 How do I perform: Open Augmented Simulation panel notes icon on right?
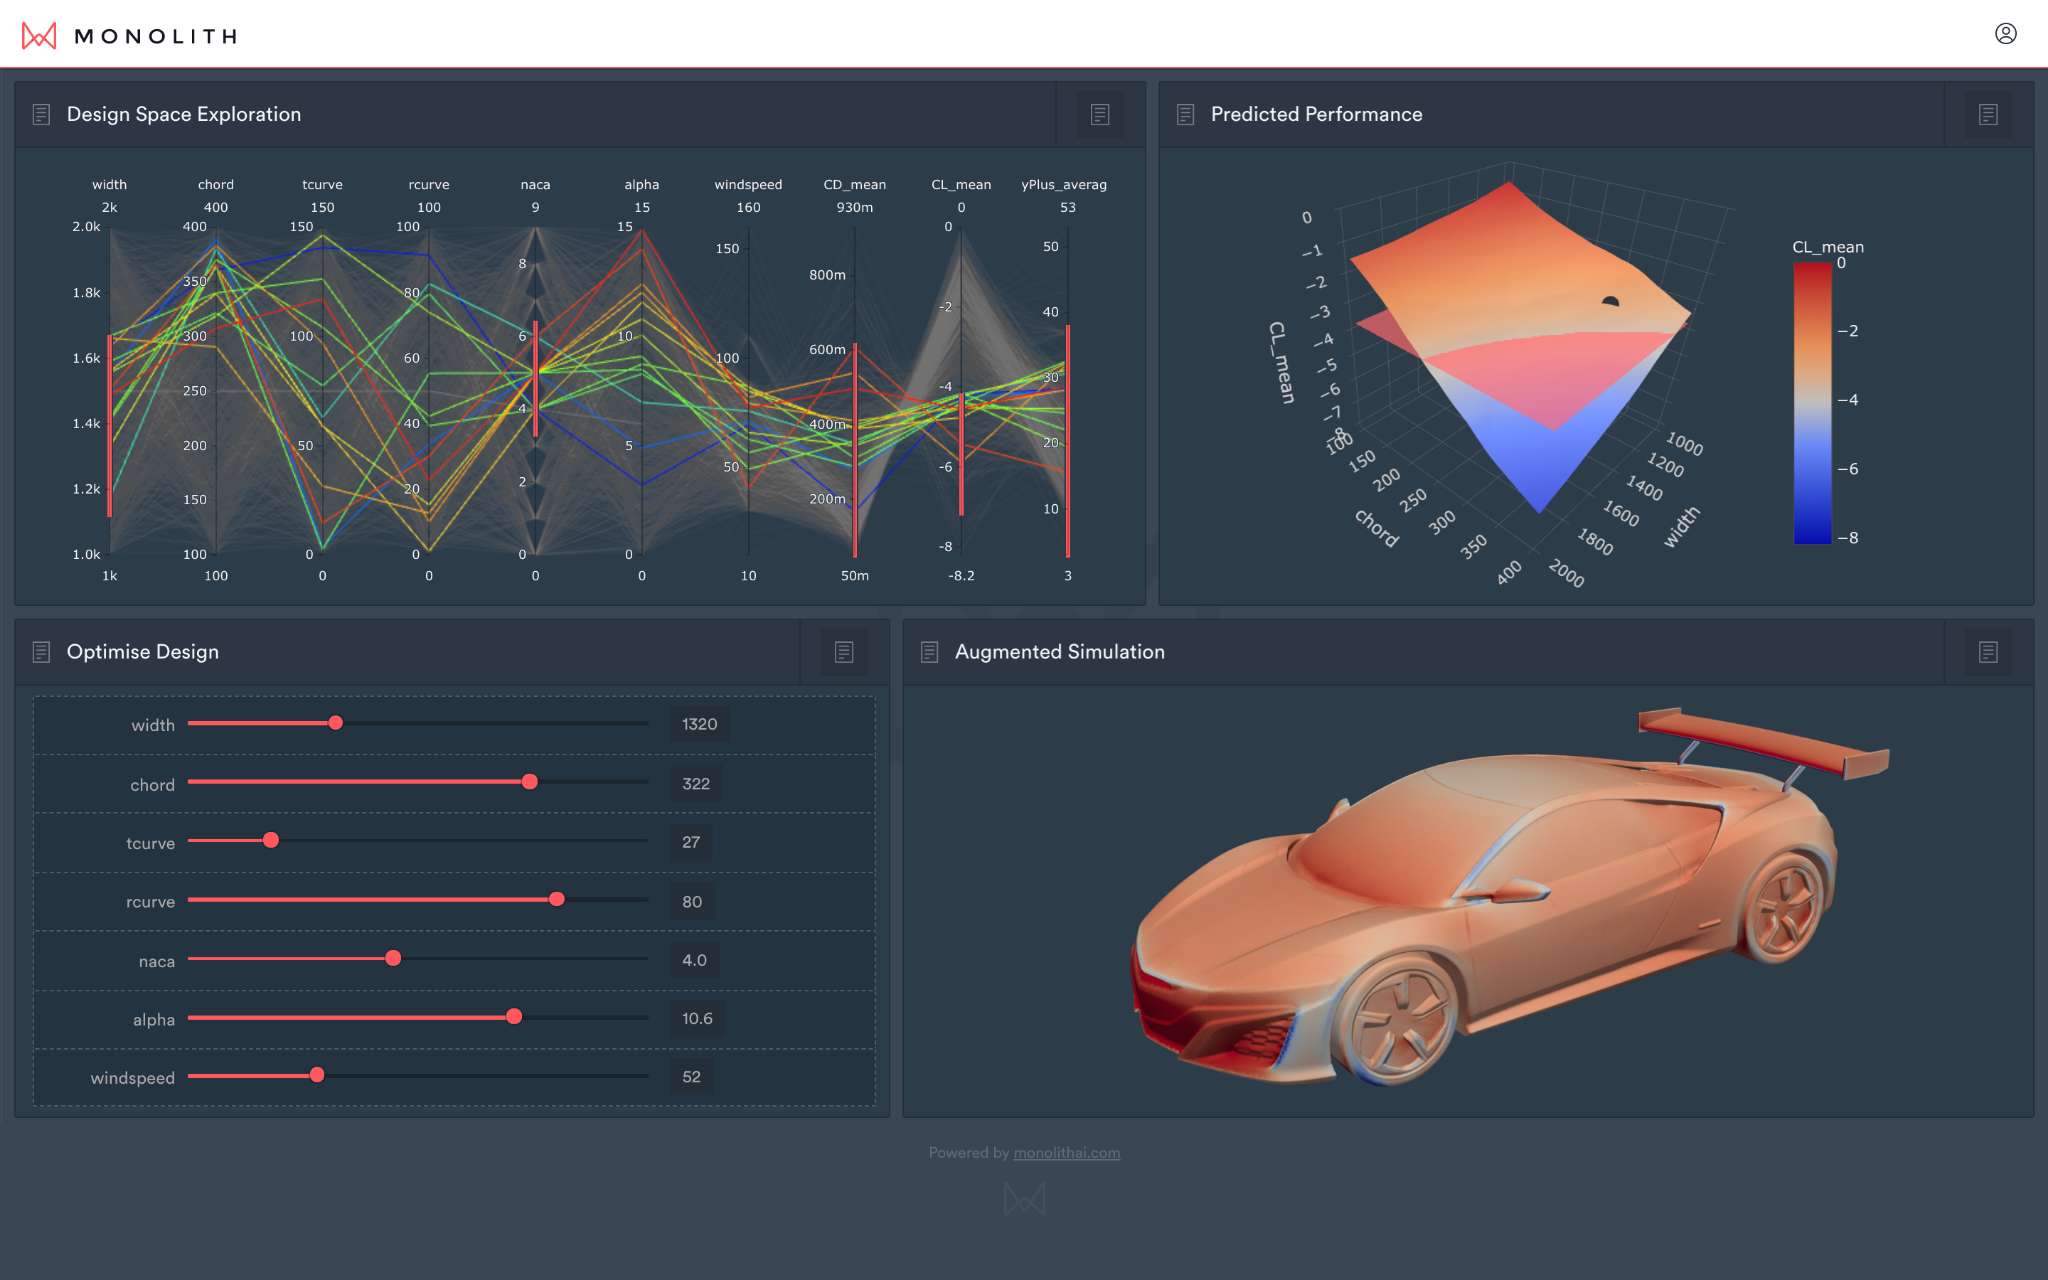(1988, 652)
